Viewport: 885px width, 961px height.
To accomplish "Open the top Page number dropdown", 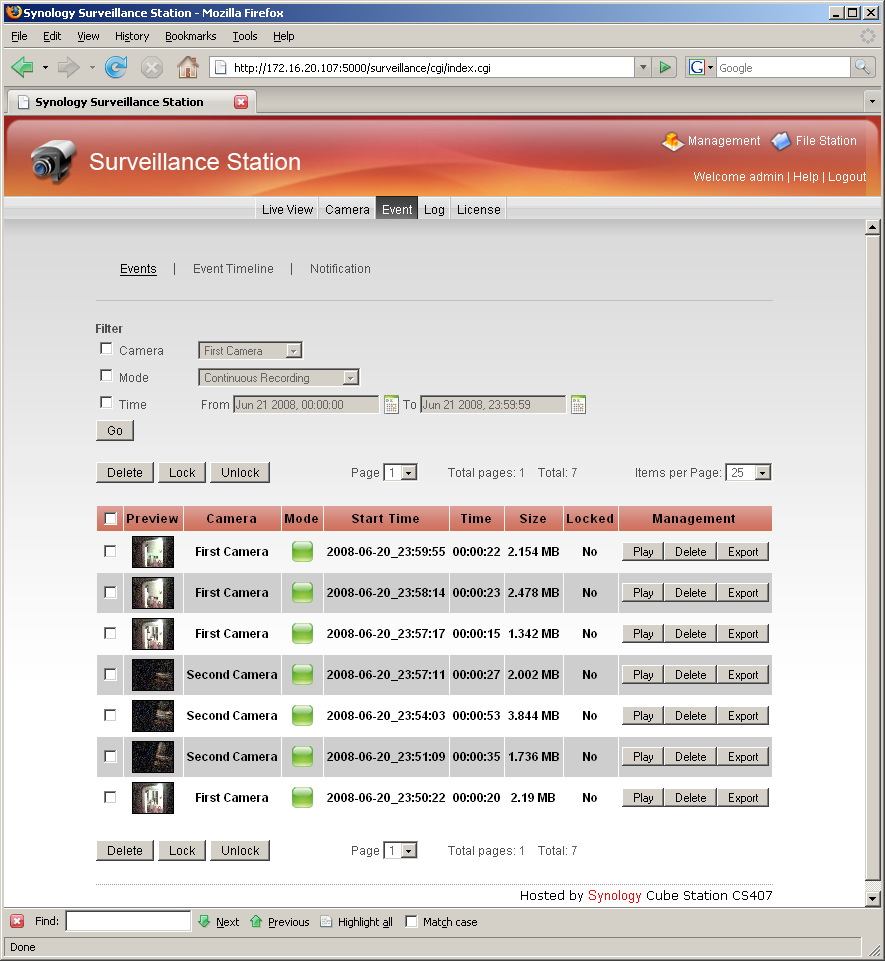I will tap(400, 473).
